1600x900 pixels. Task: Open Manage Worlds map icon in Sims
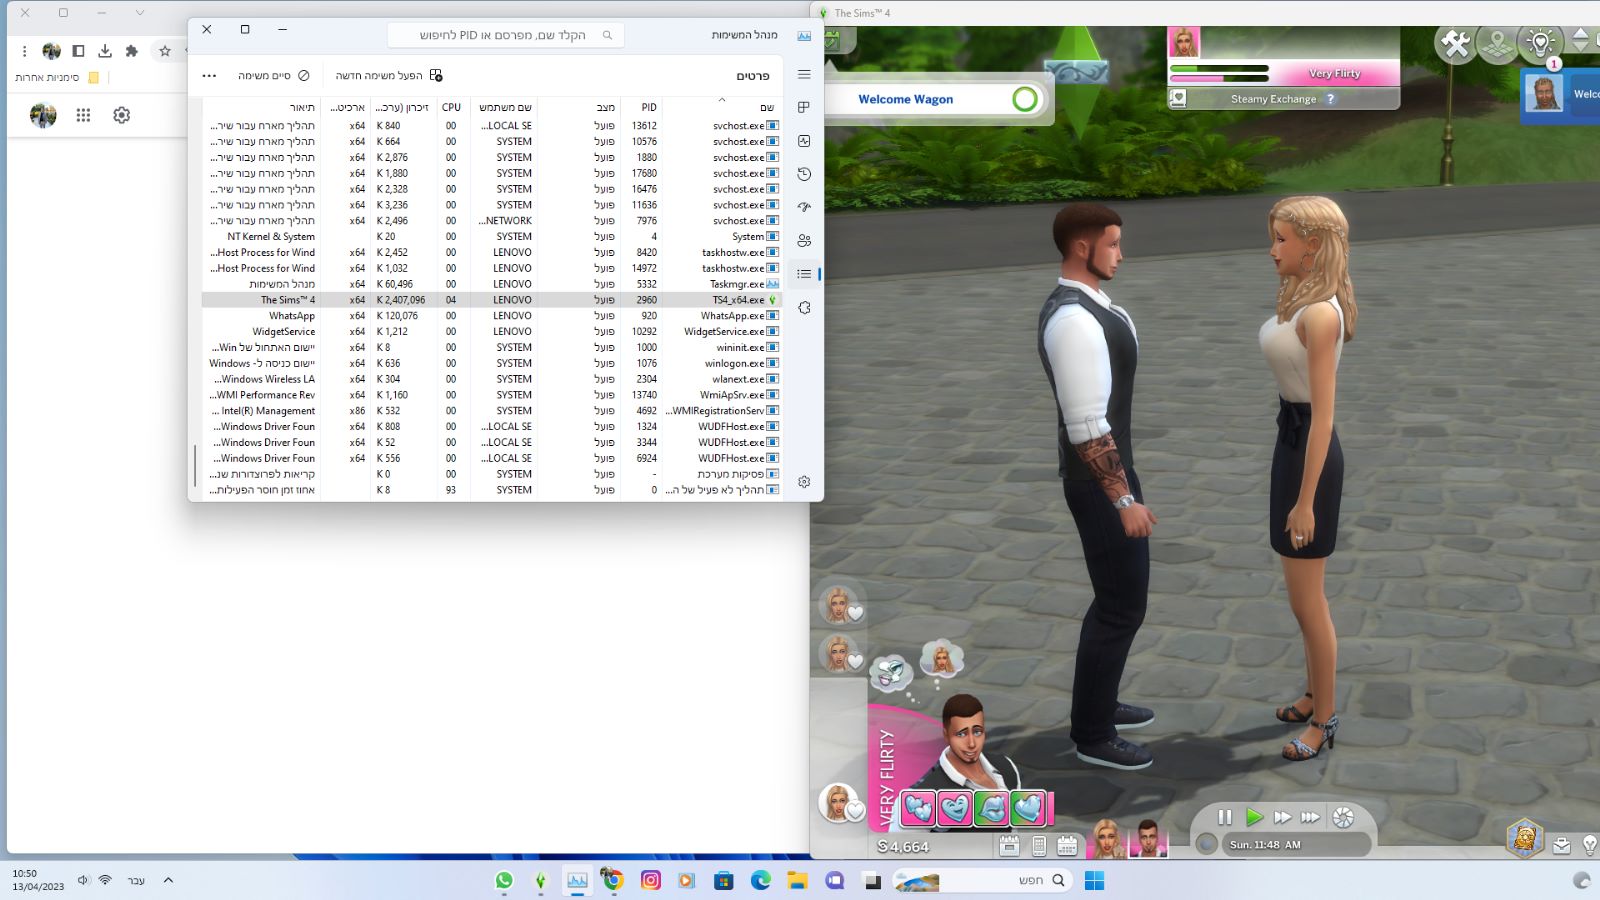click(1498, 44)
